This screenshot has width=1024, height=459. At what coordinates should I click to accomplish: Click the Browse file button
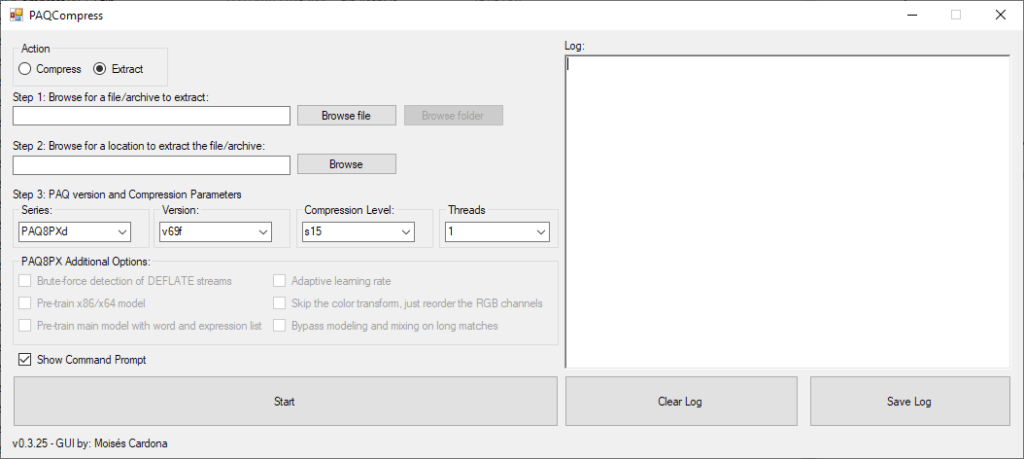tap(346, 116)
